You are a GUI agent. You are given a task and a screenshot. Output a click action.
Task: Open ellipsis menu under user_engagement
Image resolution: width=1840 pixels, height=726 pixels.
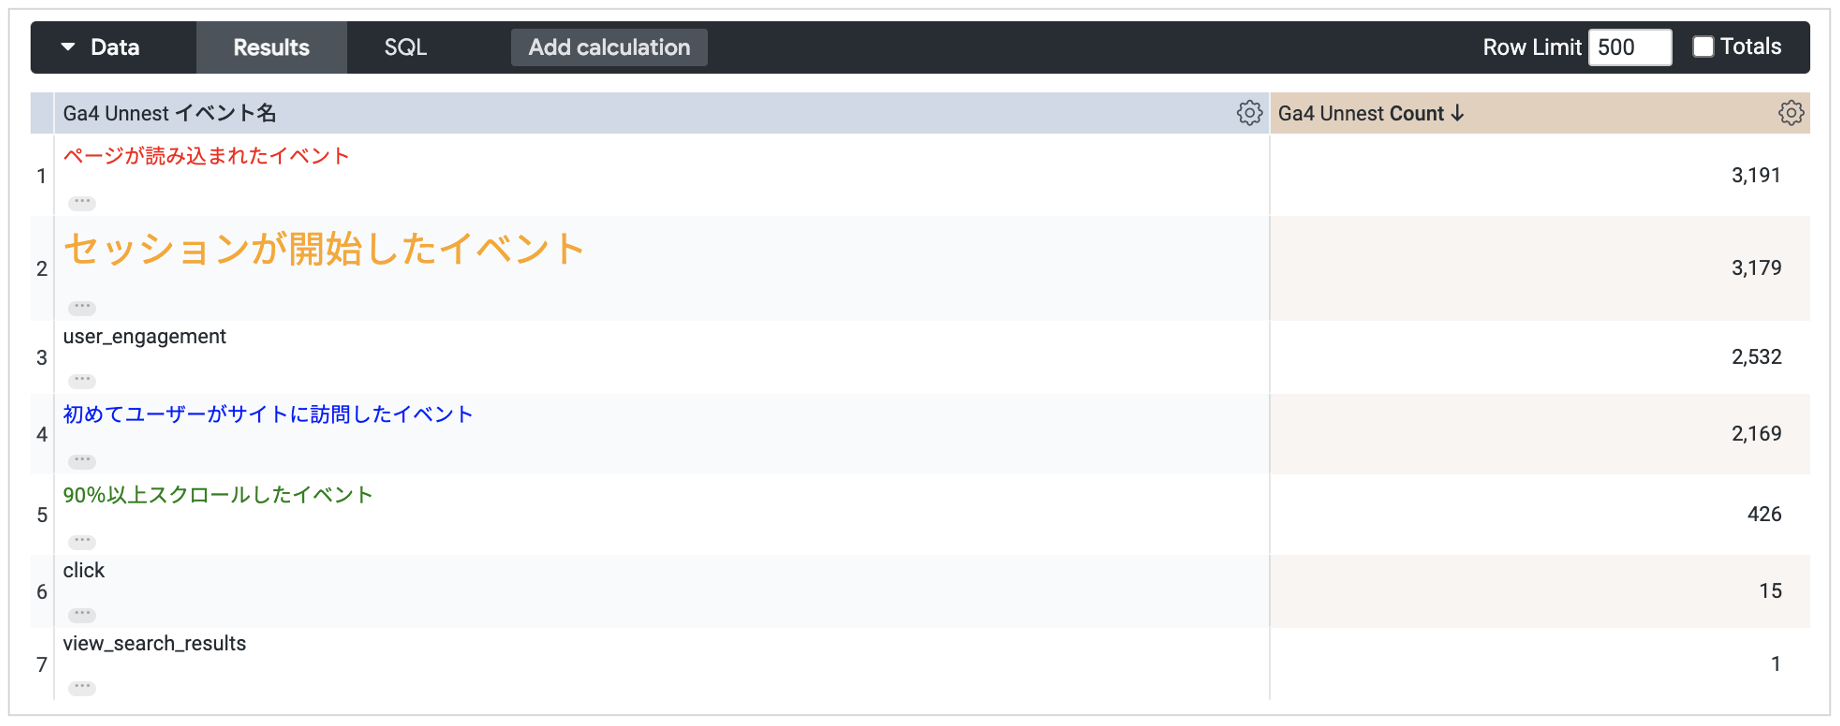point(82,380)
